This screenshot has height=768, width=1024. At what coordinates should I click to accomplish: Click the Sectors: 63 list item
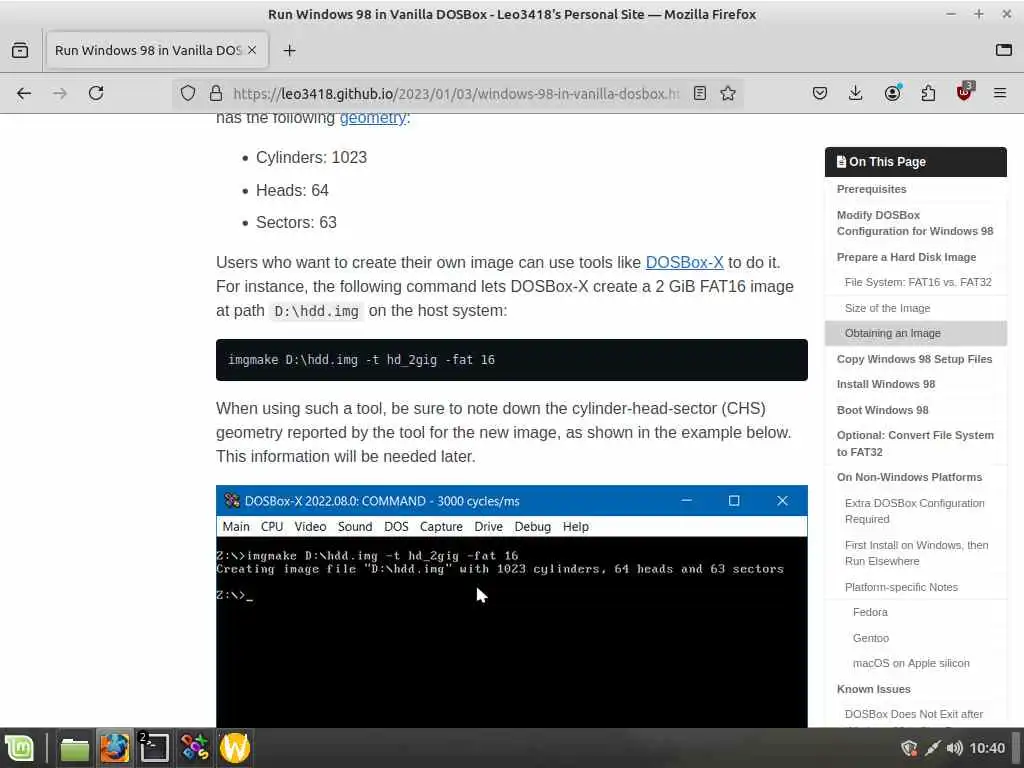click(x=296, y=223)
